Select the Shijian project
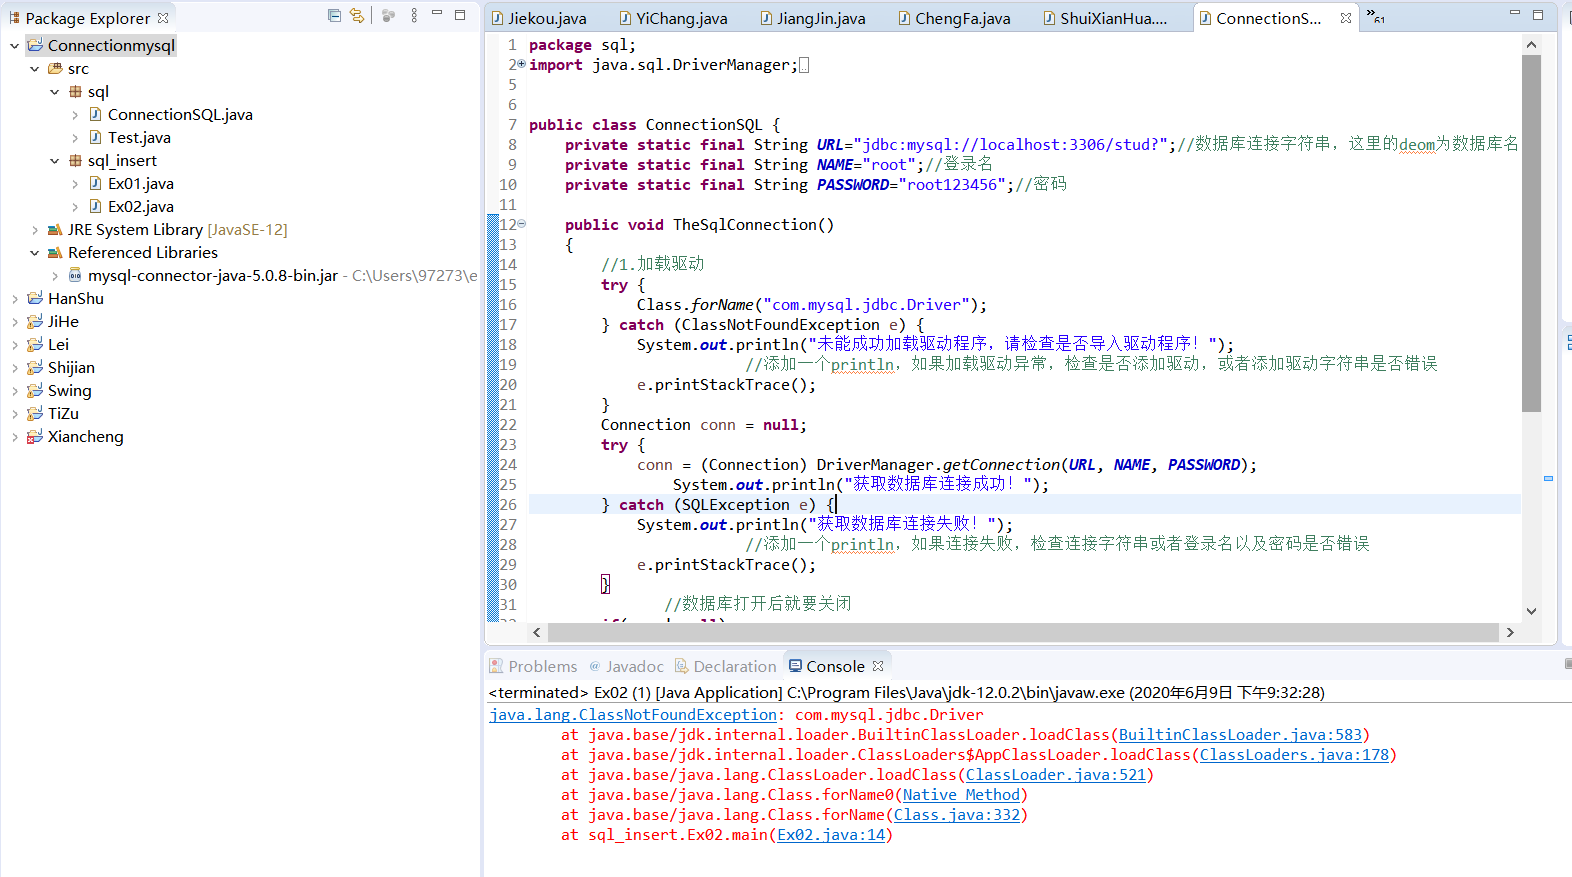The height and width of the screenshot is (877, 1572). [x=71, y=367]
